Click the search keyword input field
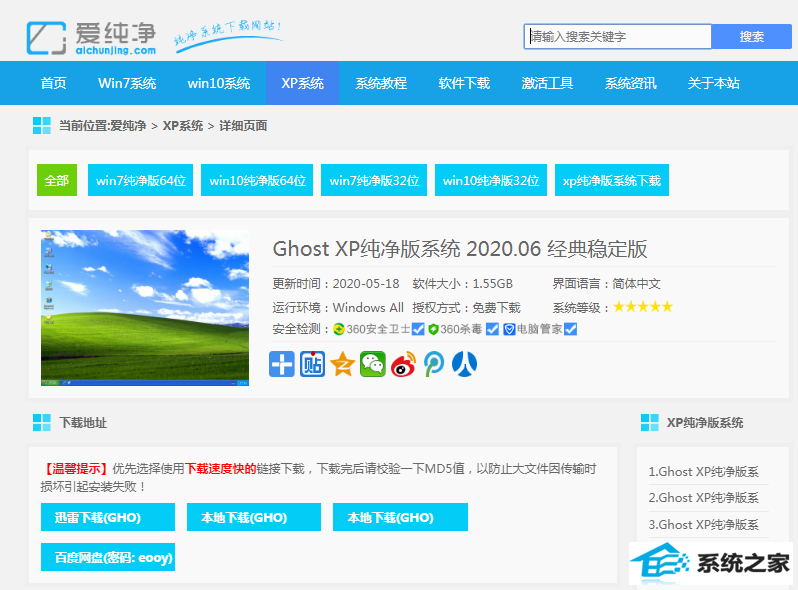The height and width of the screenshot is (590, 798). click(x=617, y=37)
